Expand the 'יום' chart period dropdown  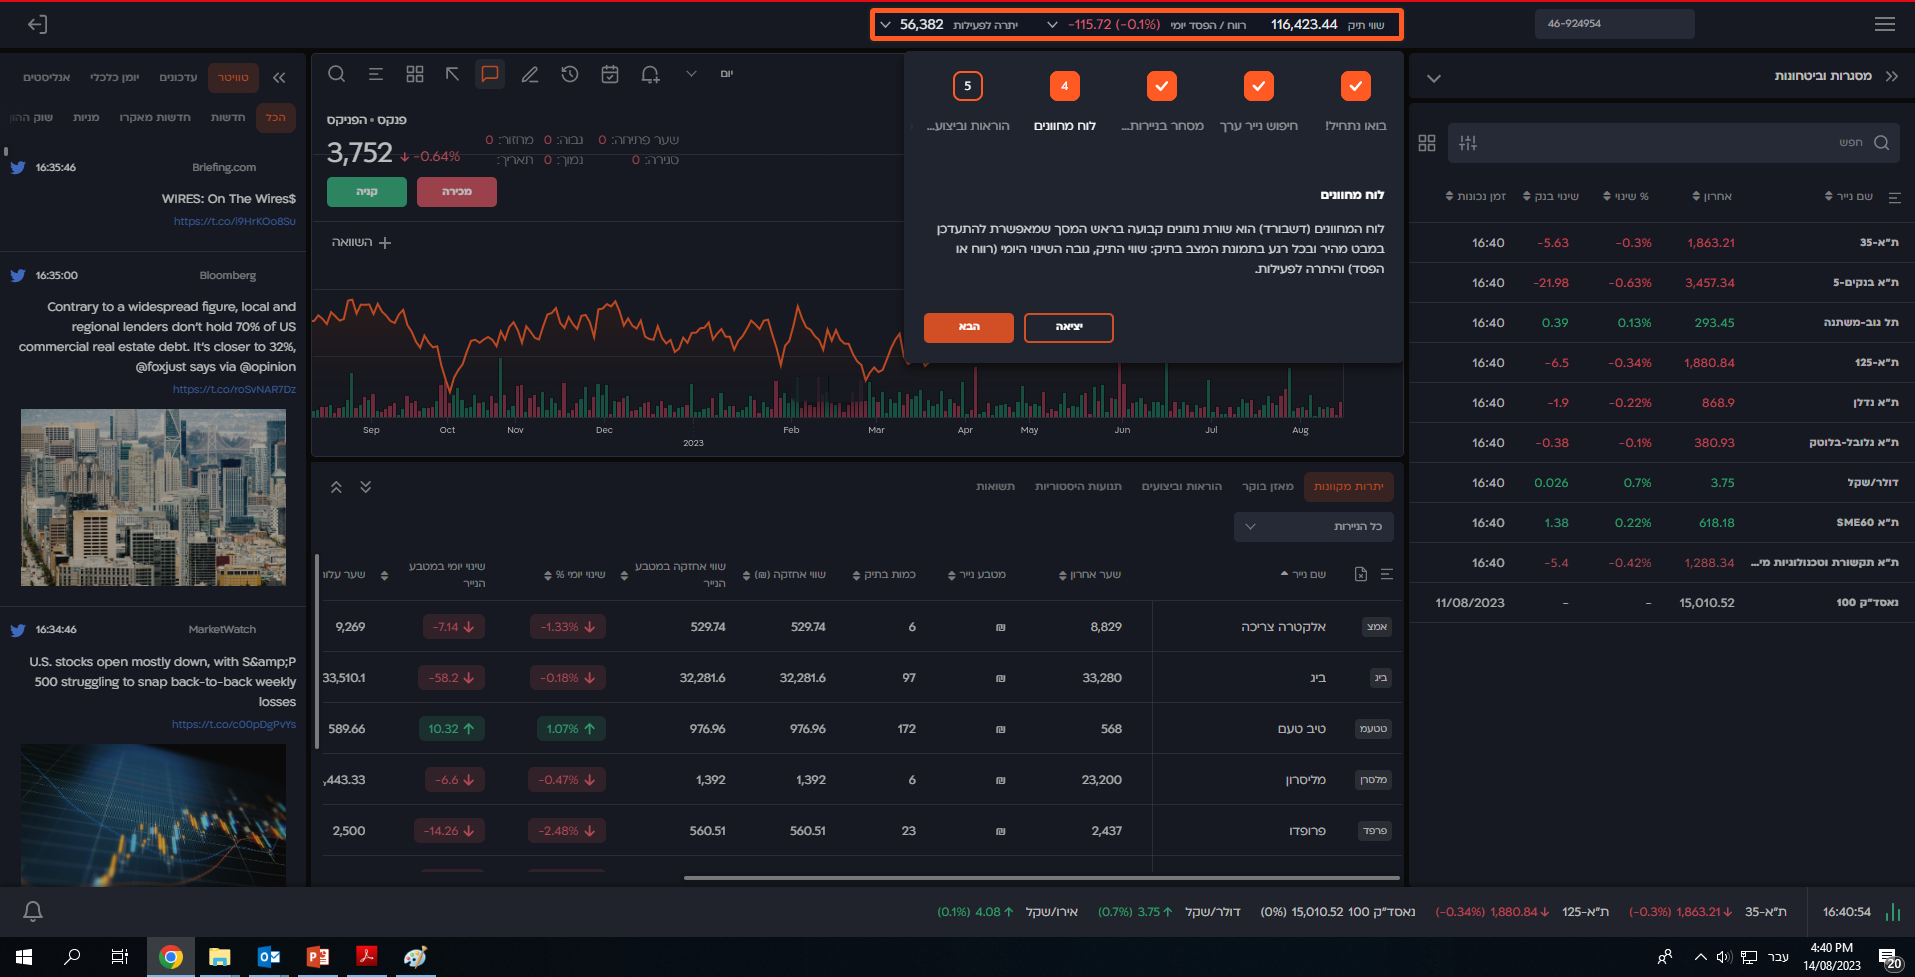point(691,74)
